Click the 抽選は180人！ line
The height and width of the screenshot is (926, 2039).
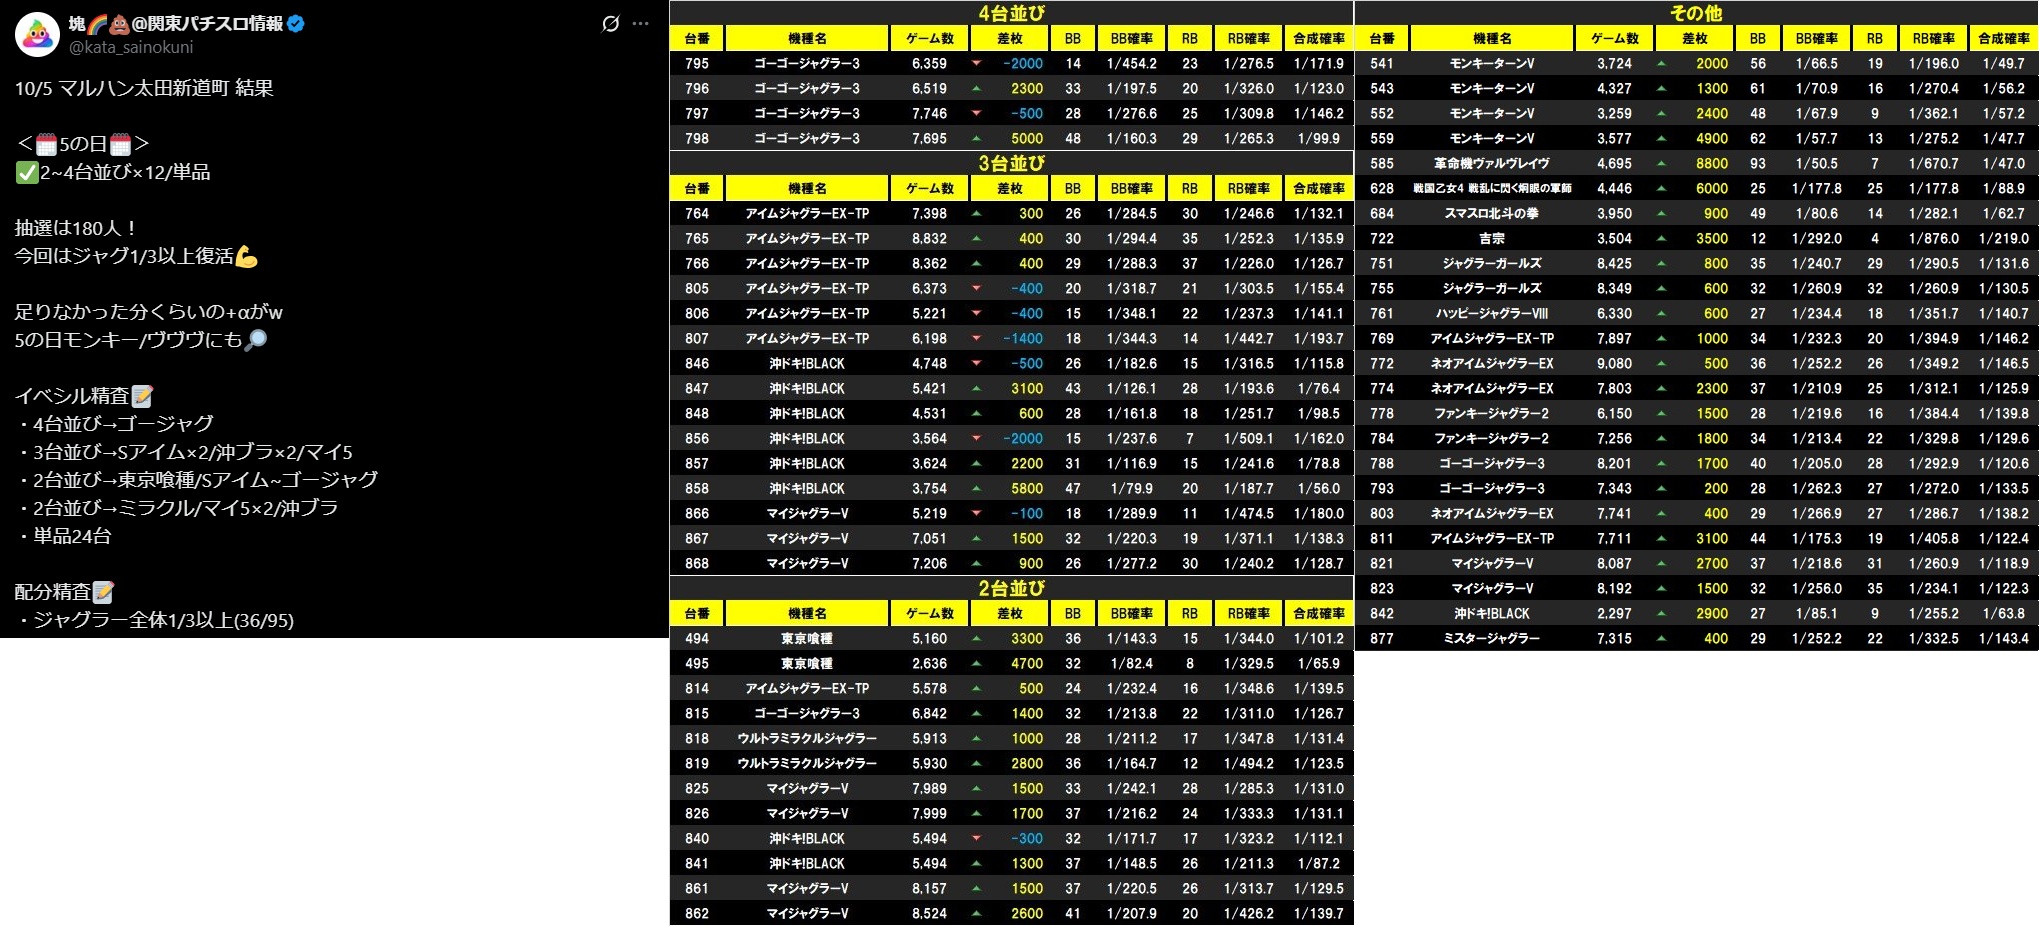click(77, 228)
